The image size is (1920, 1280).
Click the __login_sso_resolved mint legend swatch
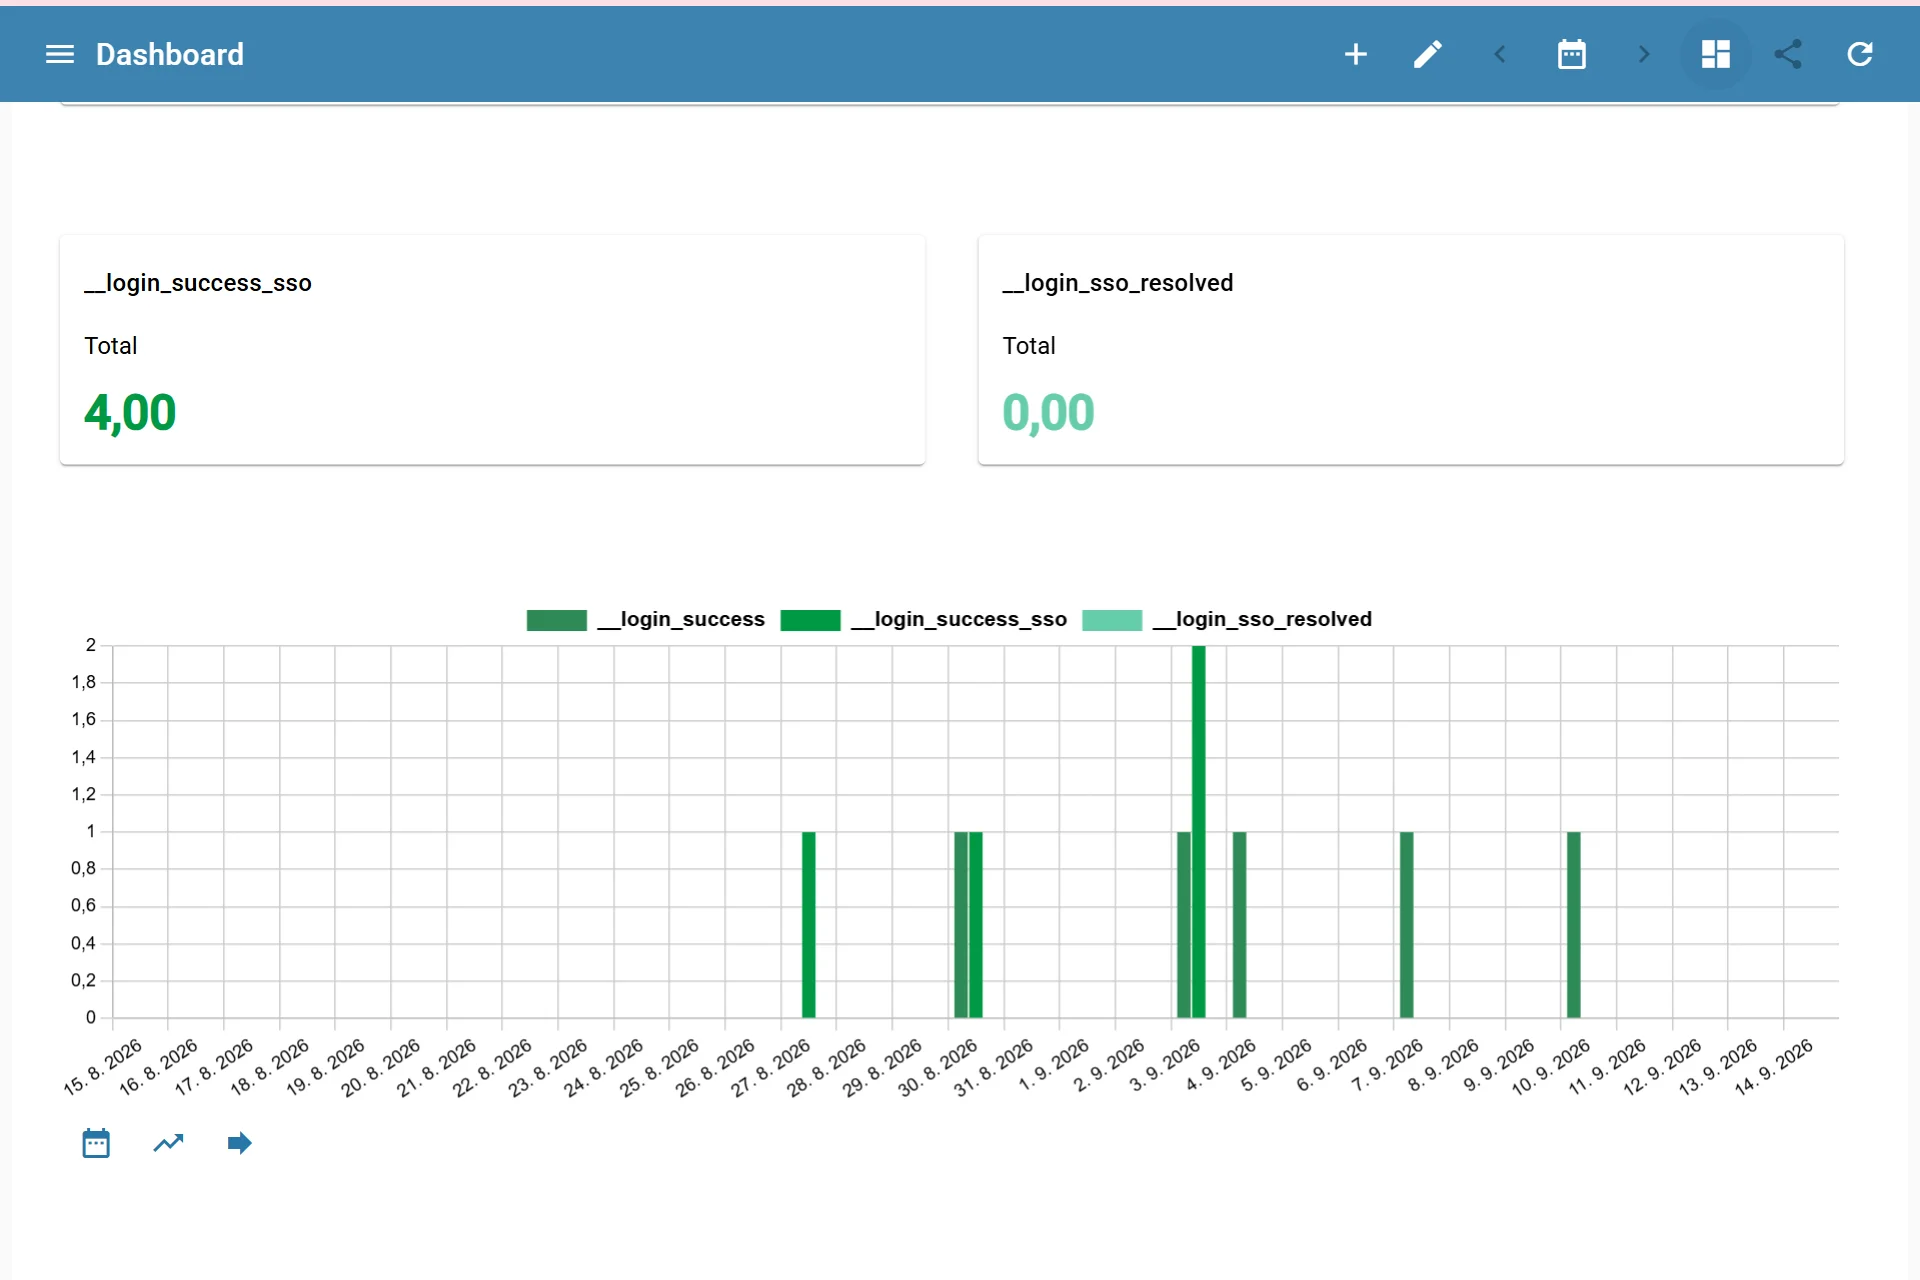point(1112,620)
